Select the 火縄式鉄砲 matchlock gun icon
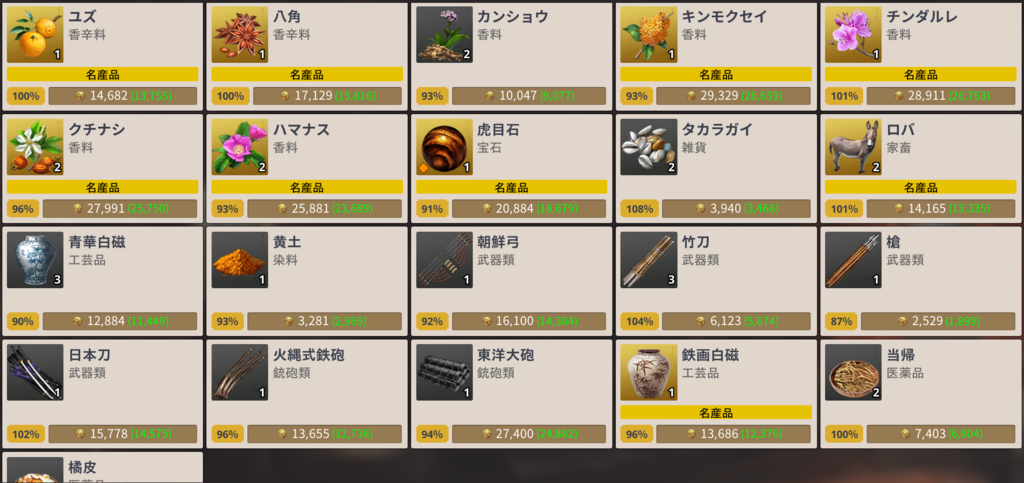The width and height of the screenshot is (1024, 483). coord(240,372)
